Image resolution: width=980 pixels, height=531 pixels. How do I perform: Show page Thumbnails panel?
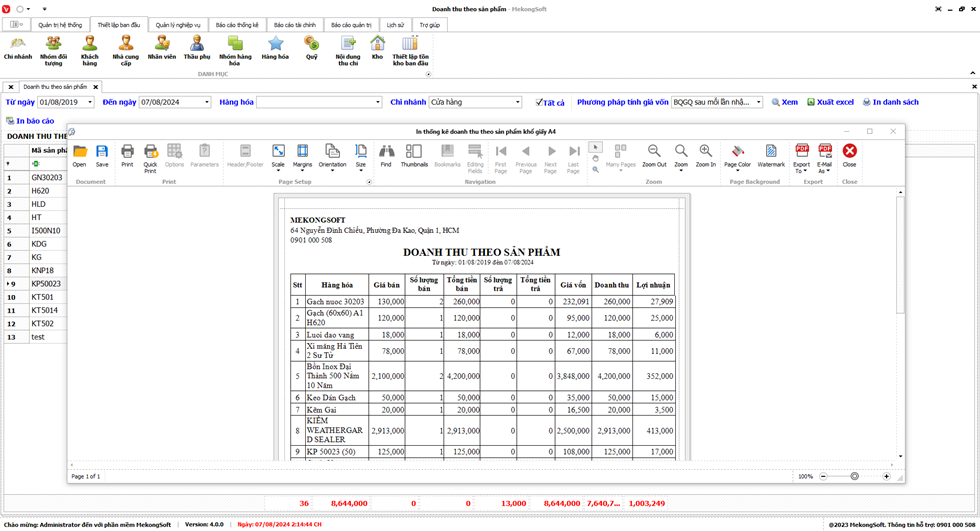point(414,154)
